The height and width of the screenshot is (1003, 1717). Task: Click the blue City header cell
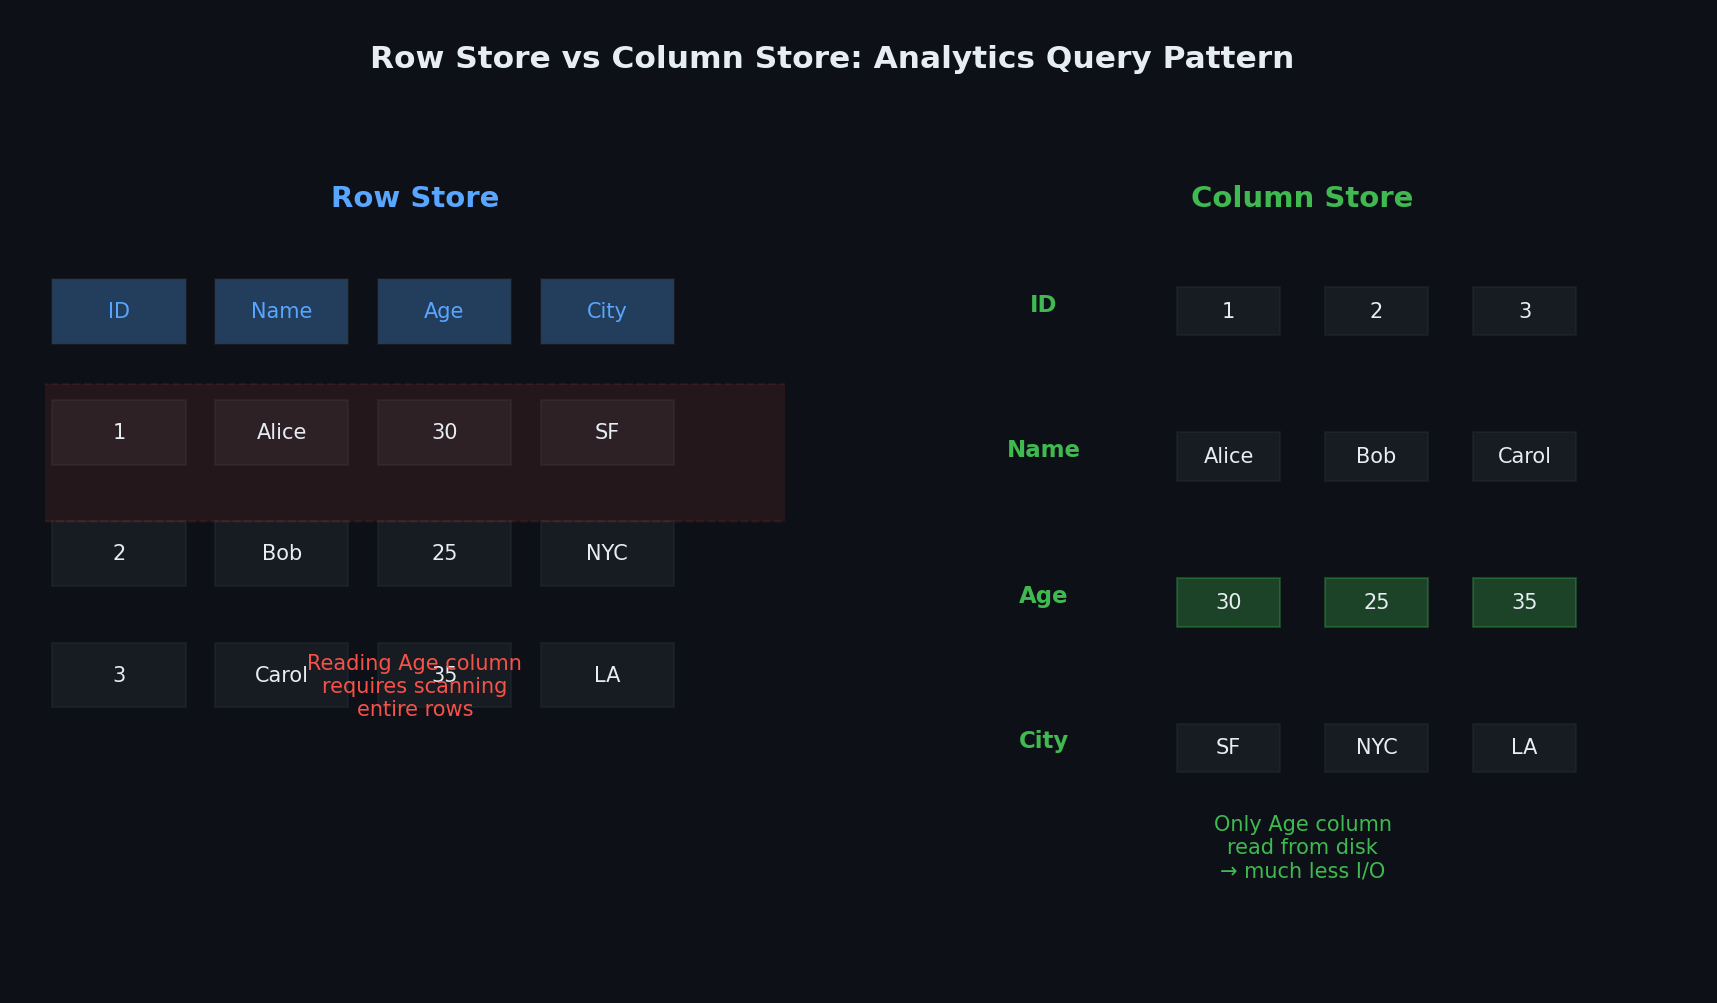(x=607, y=311)
